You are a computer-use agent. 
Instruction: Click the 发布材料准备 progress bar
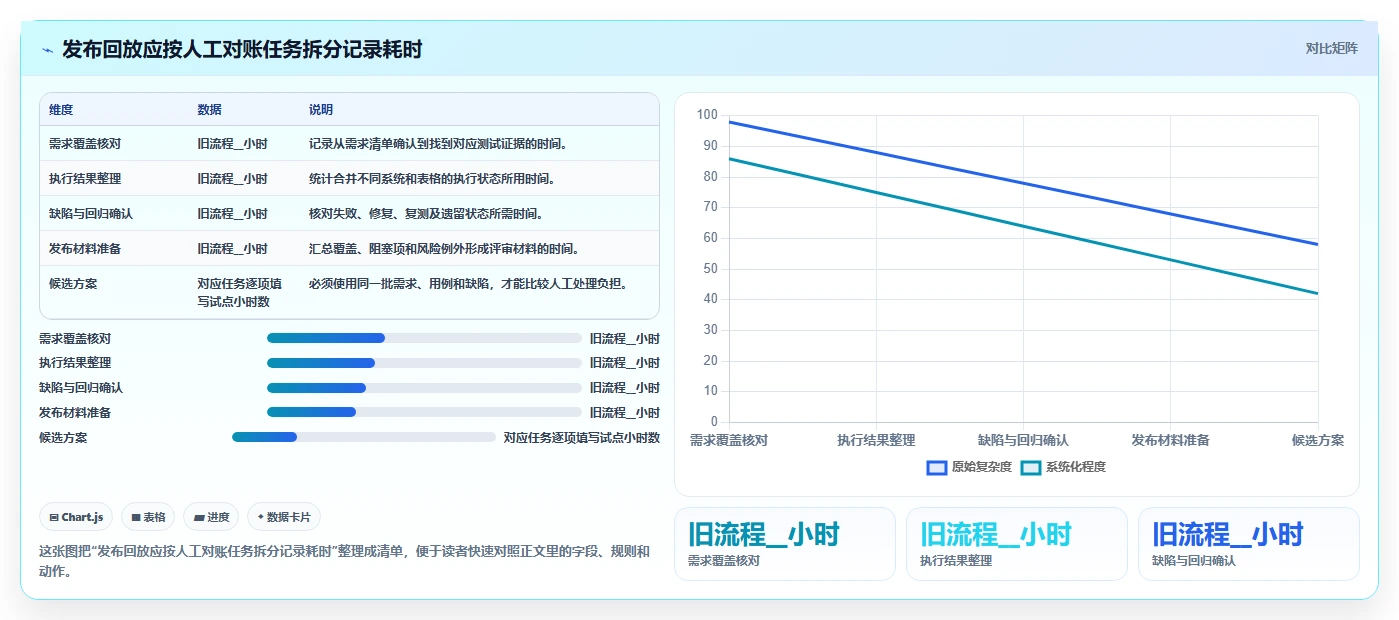coord(424,412)
